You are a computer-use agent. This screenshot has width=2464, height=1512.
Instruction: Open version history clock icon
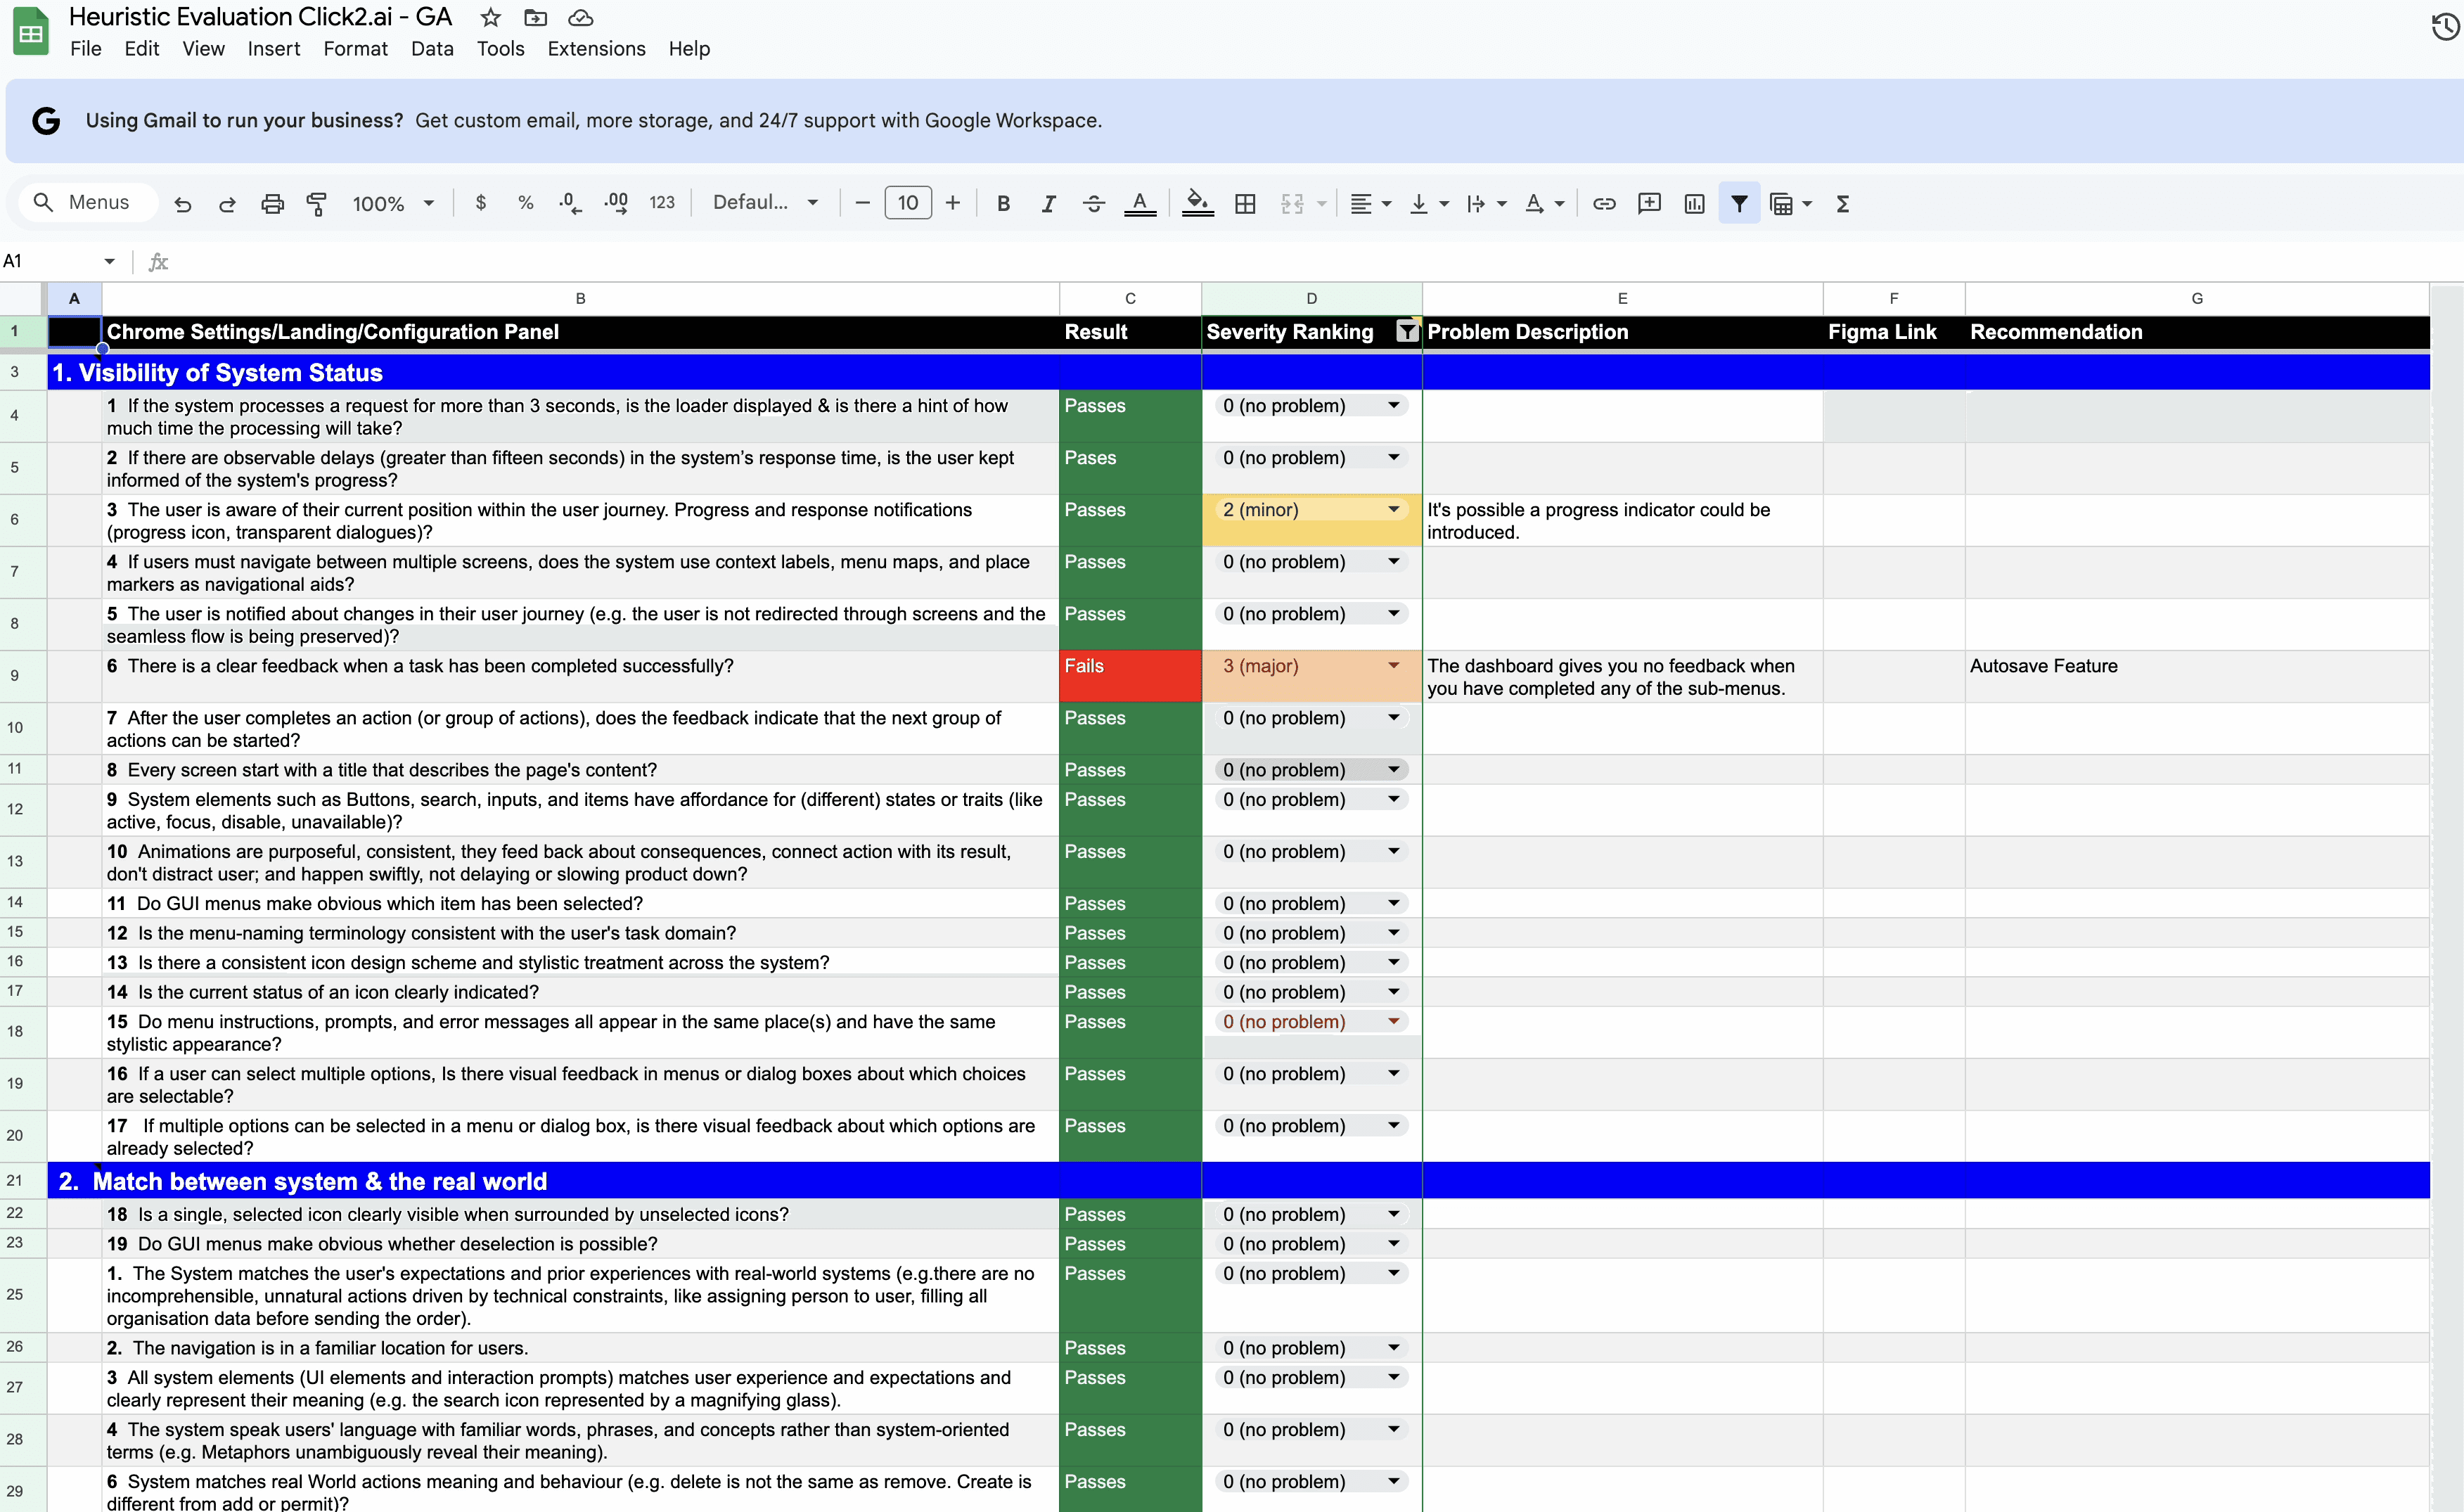[2445, 27]
